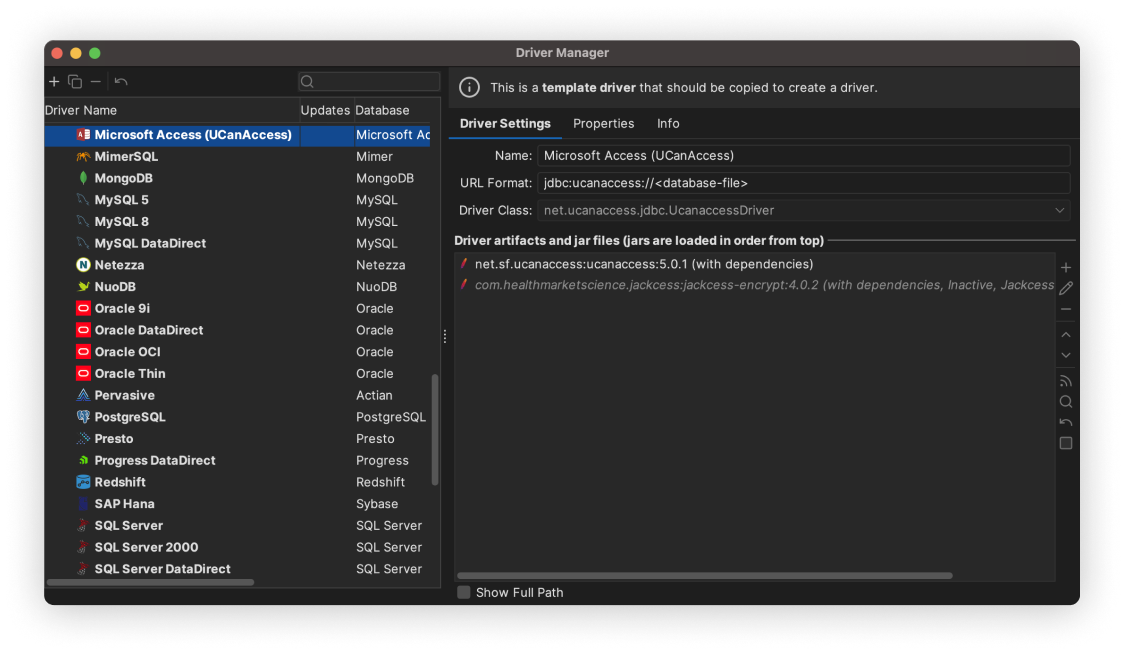Image resolution: width=1124 pixels, height=654 pixels.
Task: Open the Properties tab
Action: pos(604,123)
